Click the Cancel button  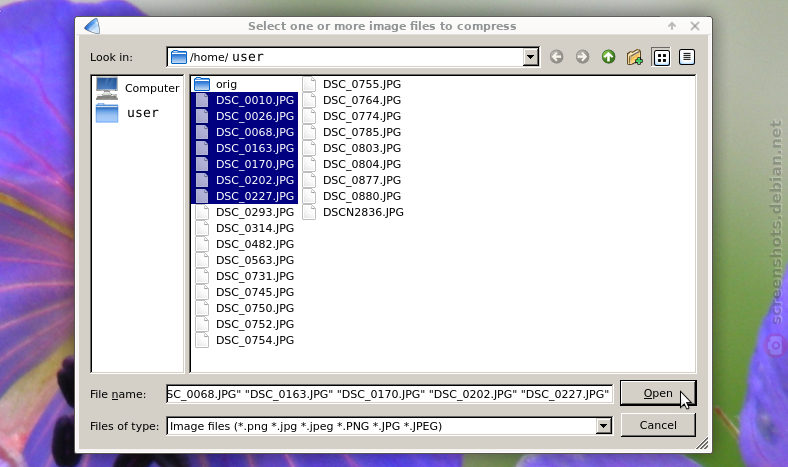tap(658, 425)
